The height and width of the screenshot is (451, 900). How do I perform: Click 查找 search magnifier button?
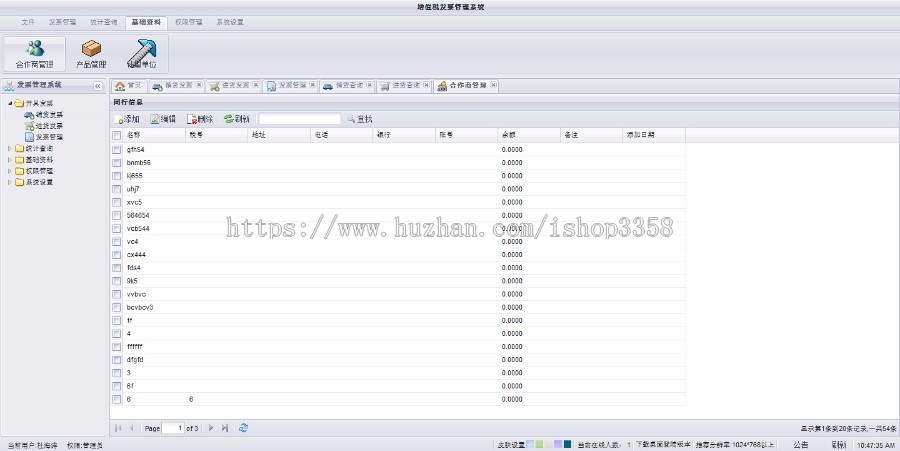(x=359, y=119)
